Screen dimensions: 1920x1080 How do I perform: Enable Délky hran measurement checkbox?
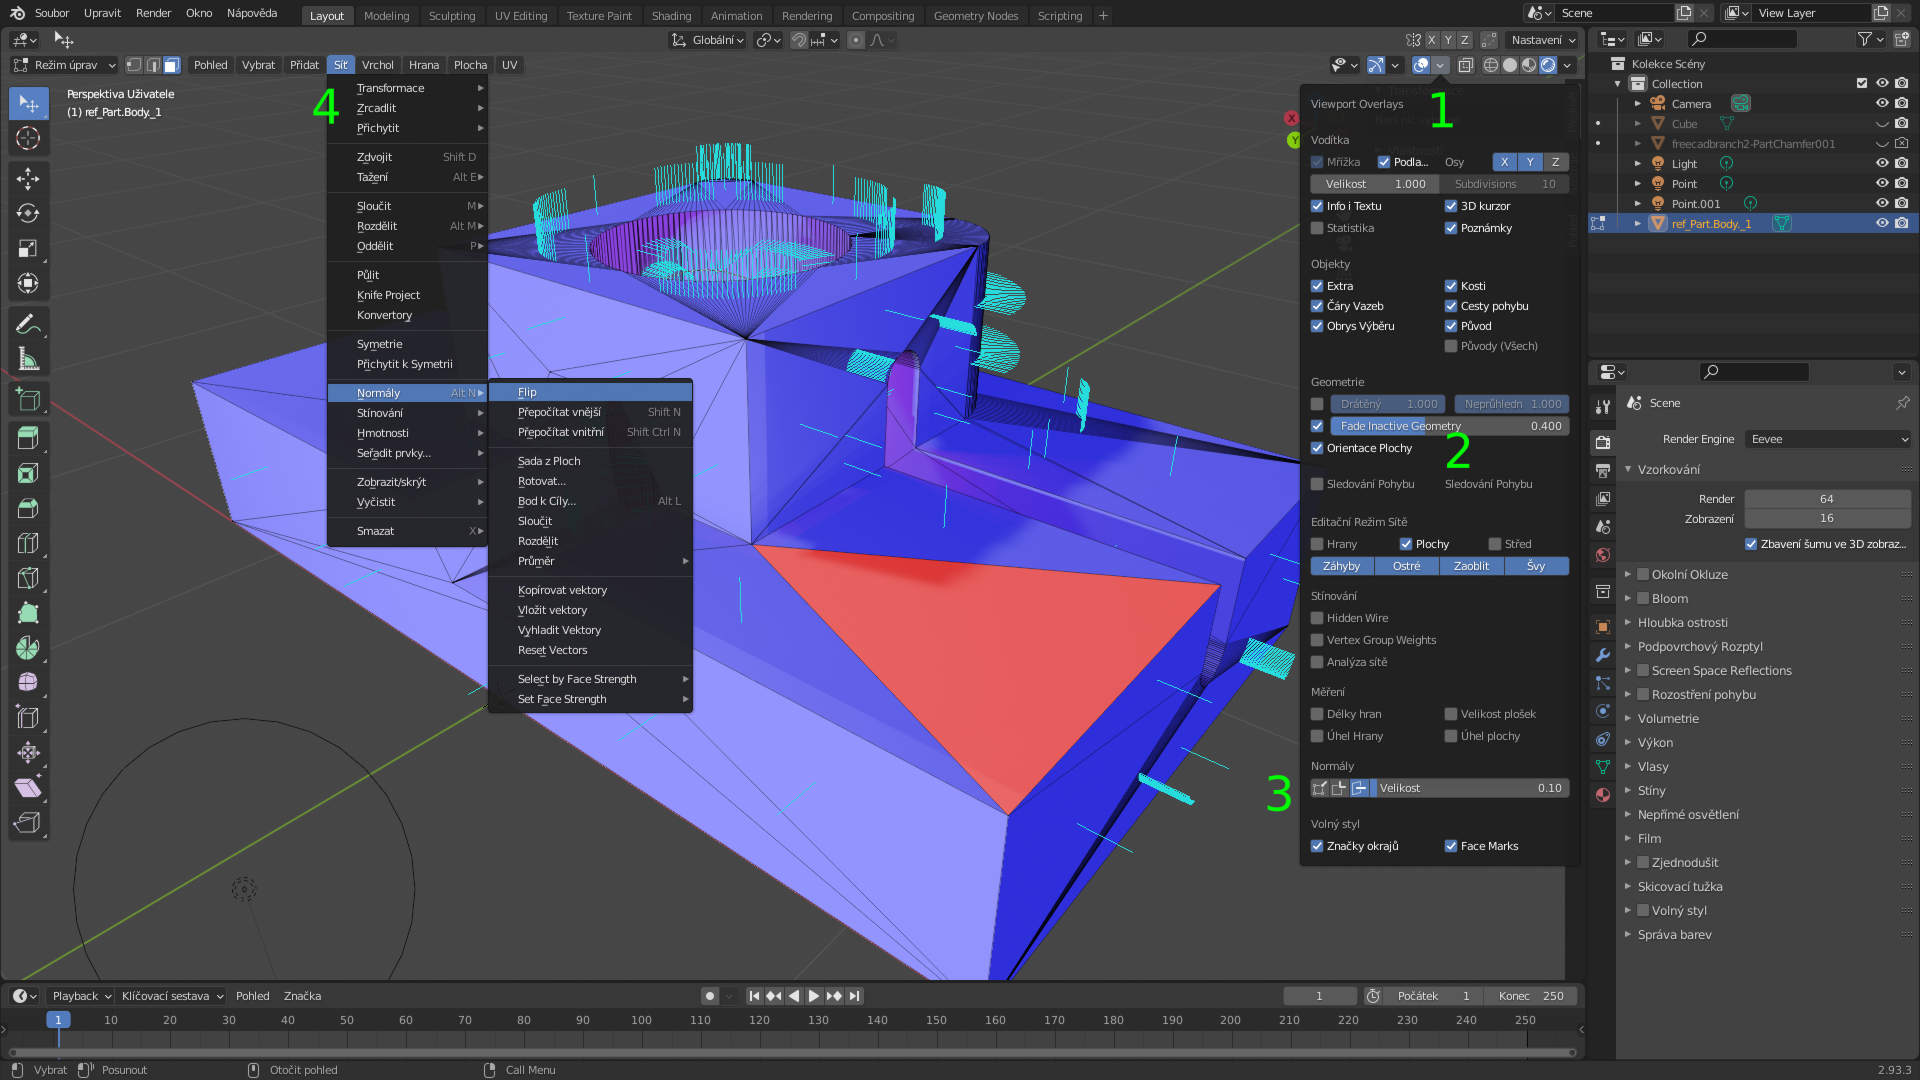coord(1317,714)
